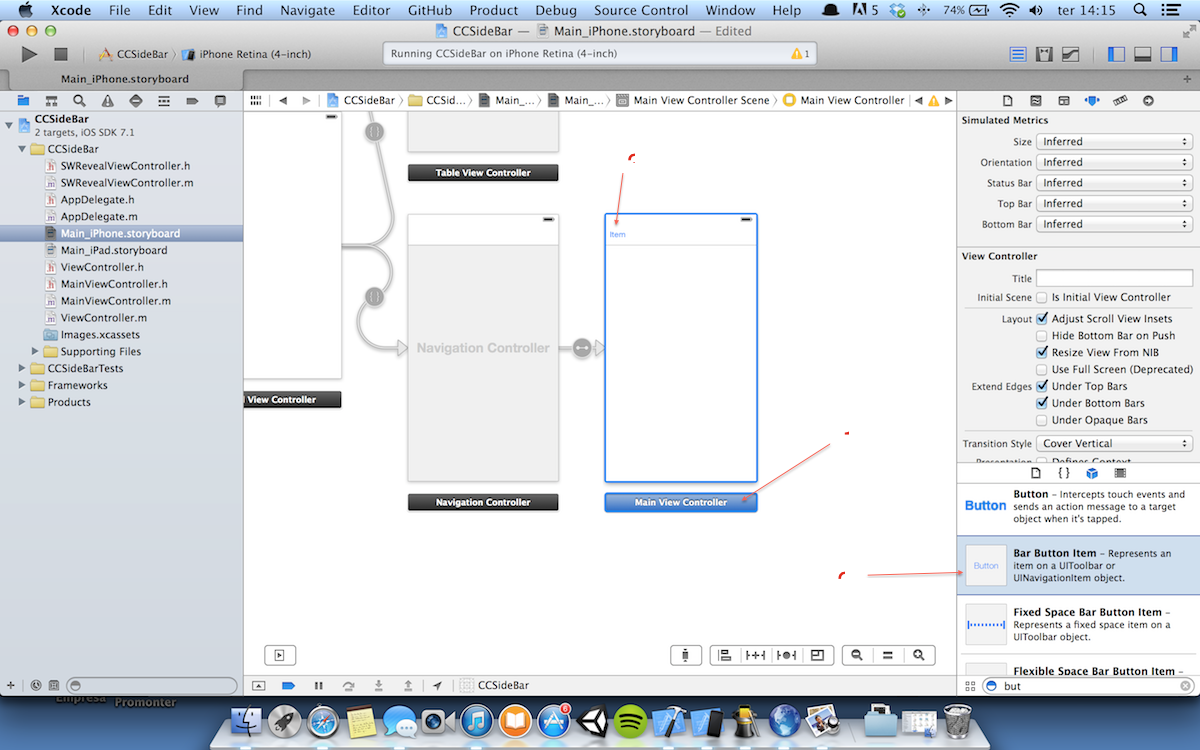Open the Pin constraints menu

coord(756,655)
